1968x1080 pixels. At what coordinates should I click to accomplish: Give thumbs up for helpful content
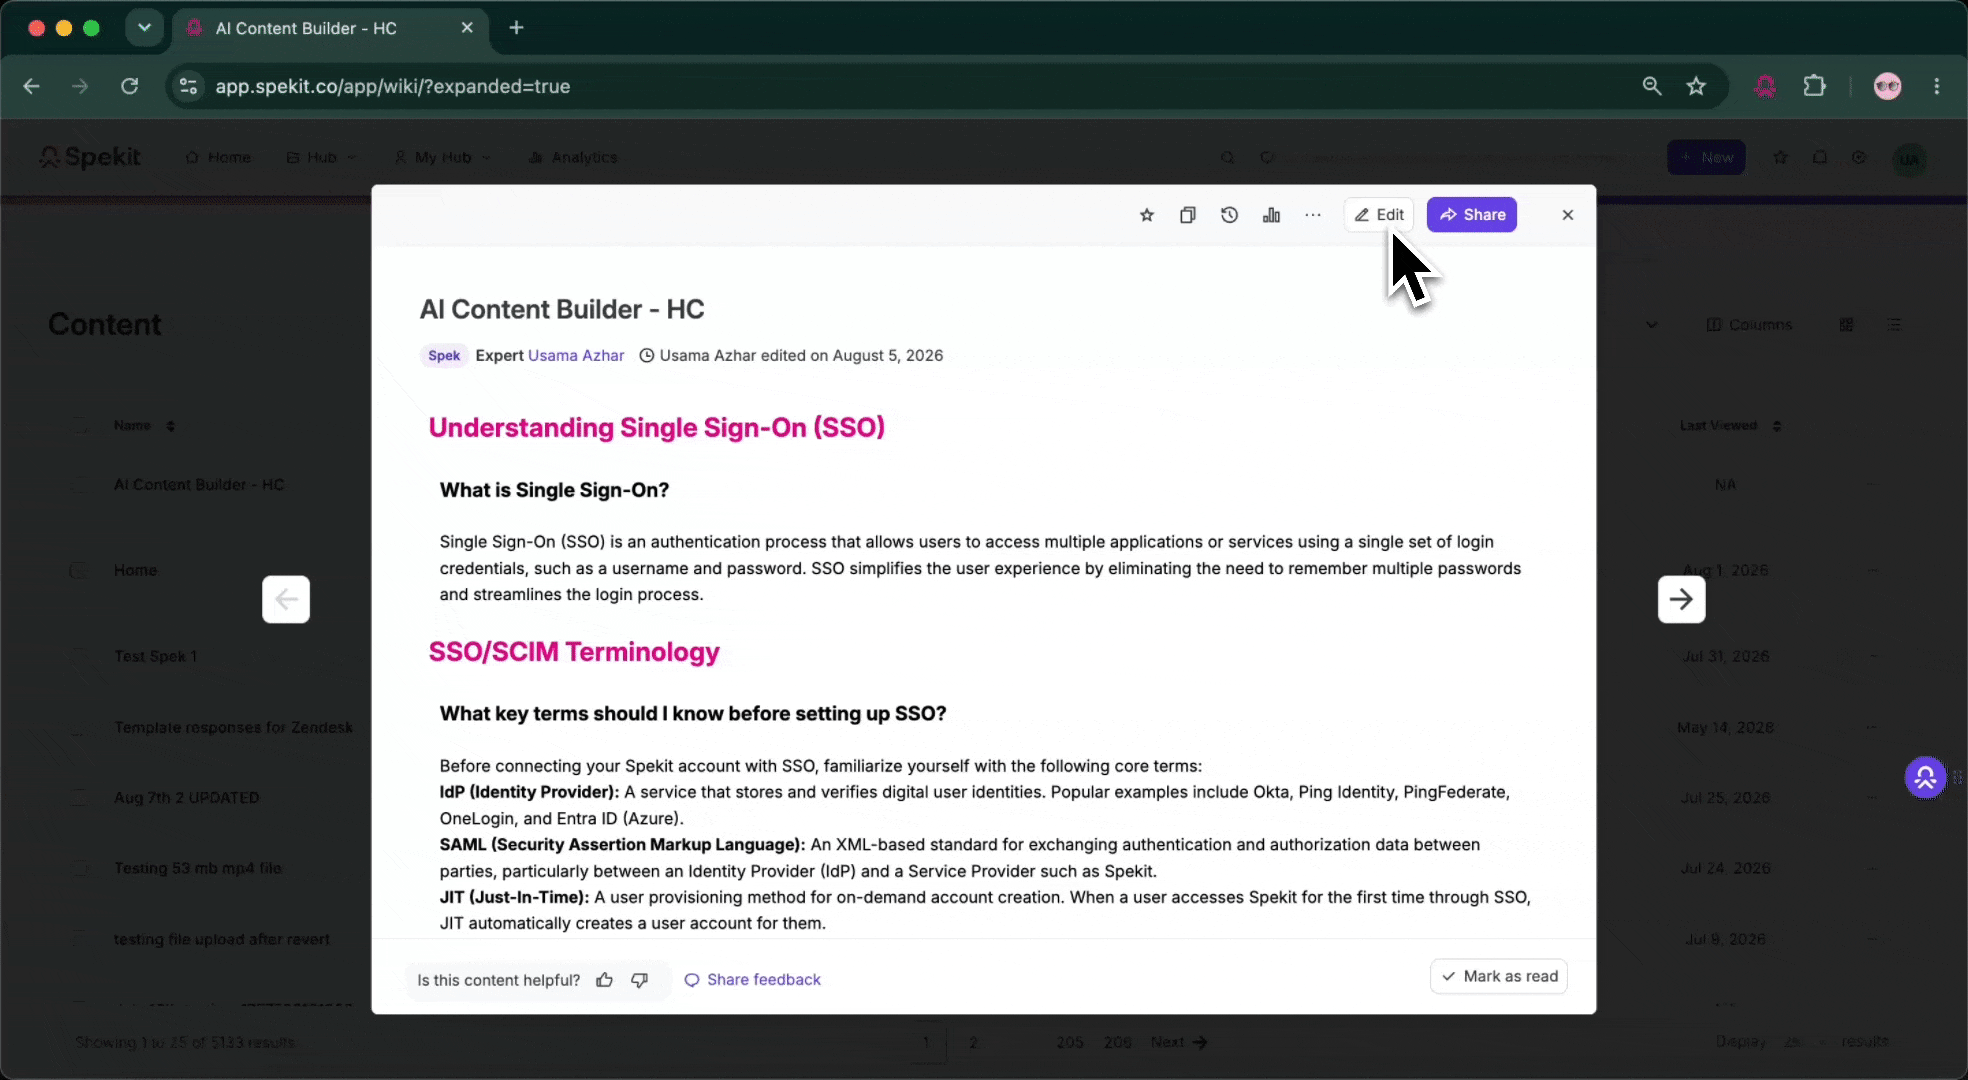click(x=604, y=980)
